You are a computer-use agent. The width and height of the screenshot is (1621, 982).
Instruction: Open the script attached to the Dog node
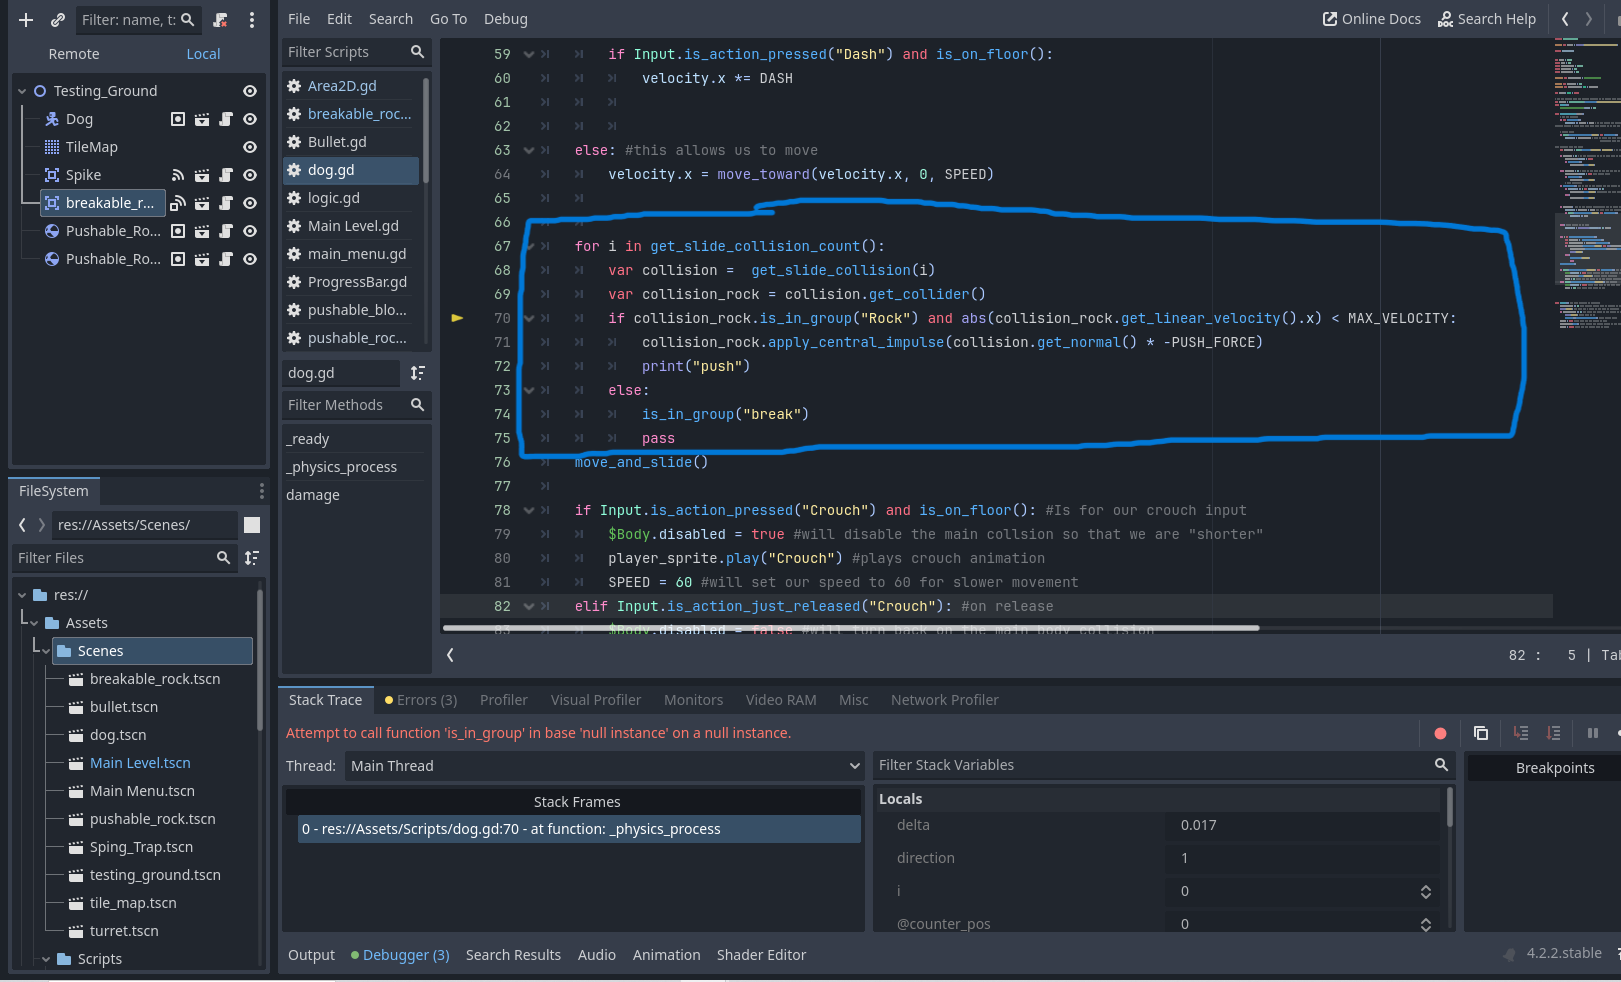tap(226, 118)
